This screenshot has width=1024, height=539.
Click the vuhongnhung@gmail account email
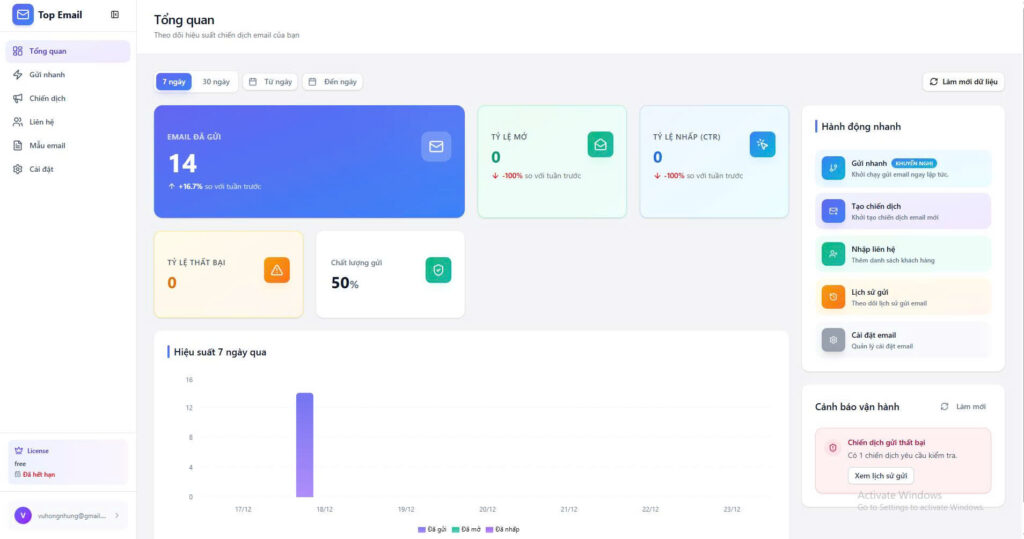click(71, 515)
